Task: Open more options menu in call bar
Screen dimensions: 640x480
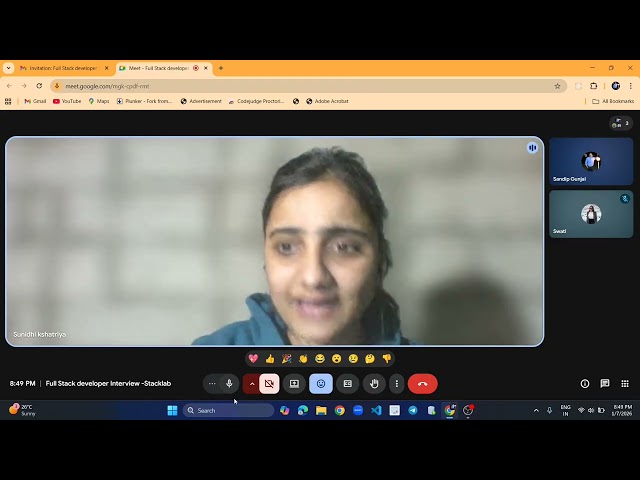Action: (x=397, y=384)
